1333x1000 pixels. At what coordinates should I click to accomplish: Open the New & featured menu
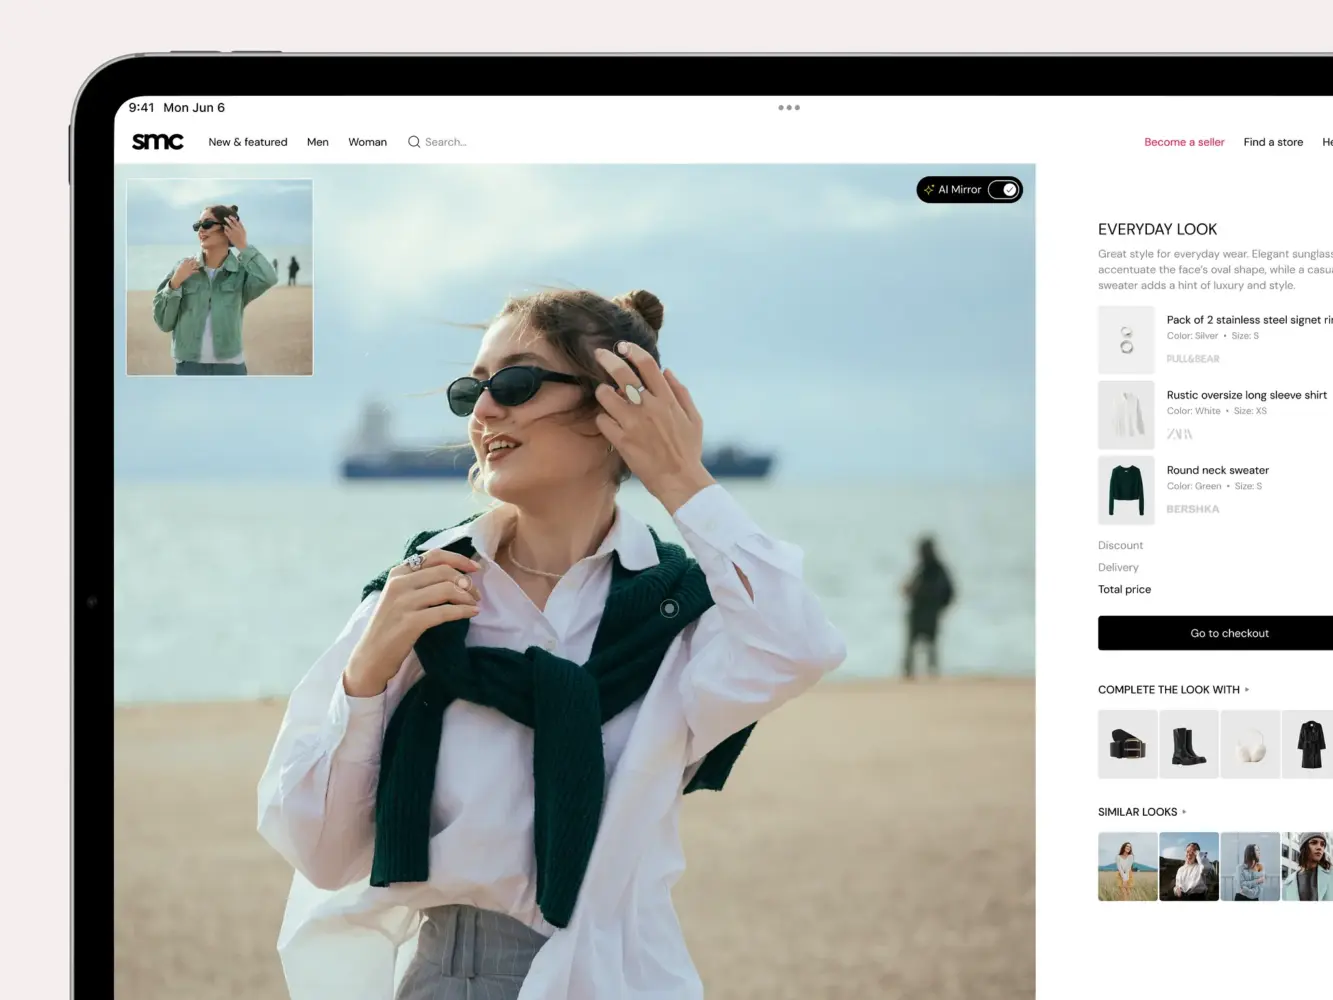(x=248, y=142)
